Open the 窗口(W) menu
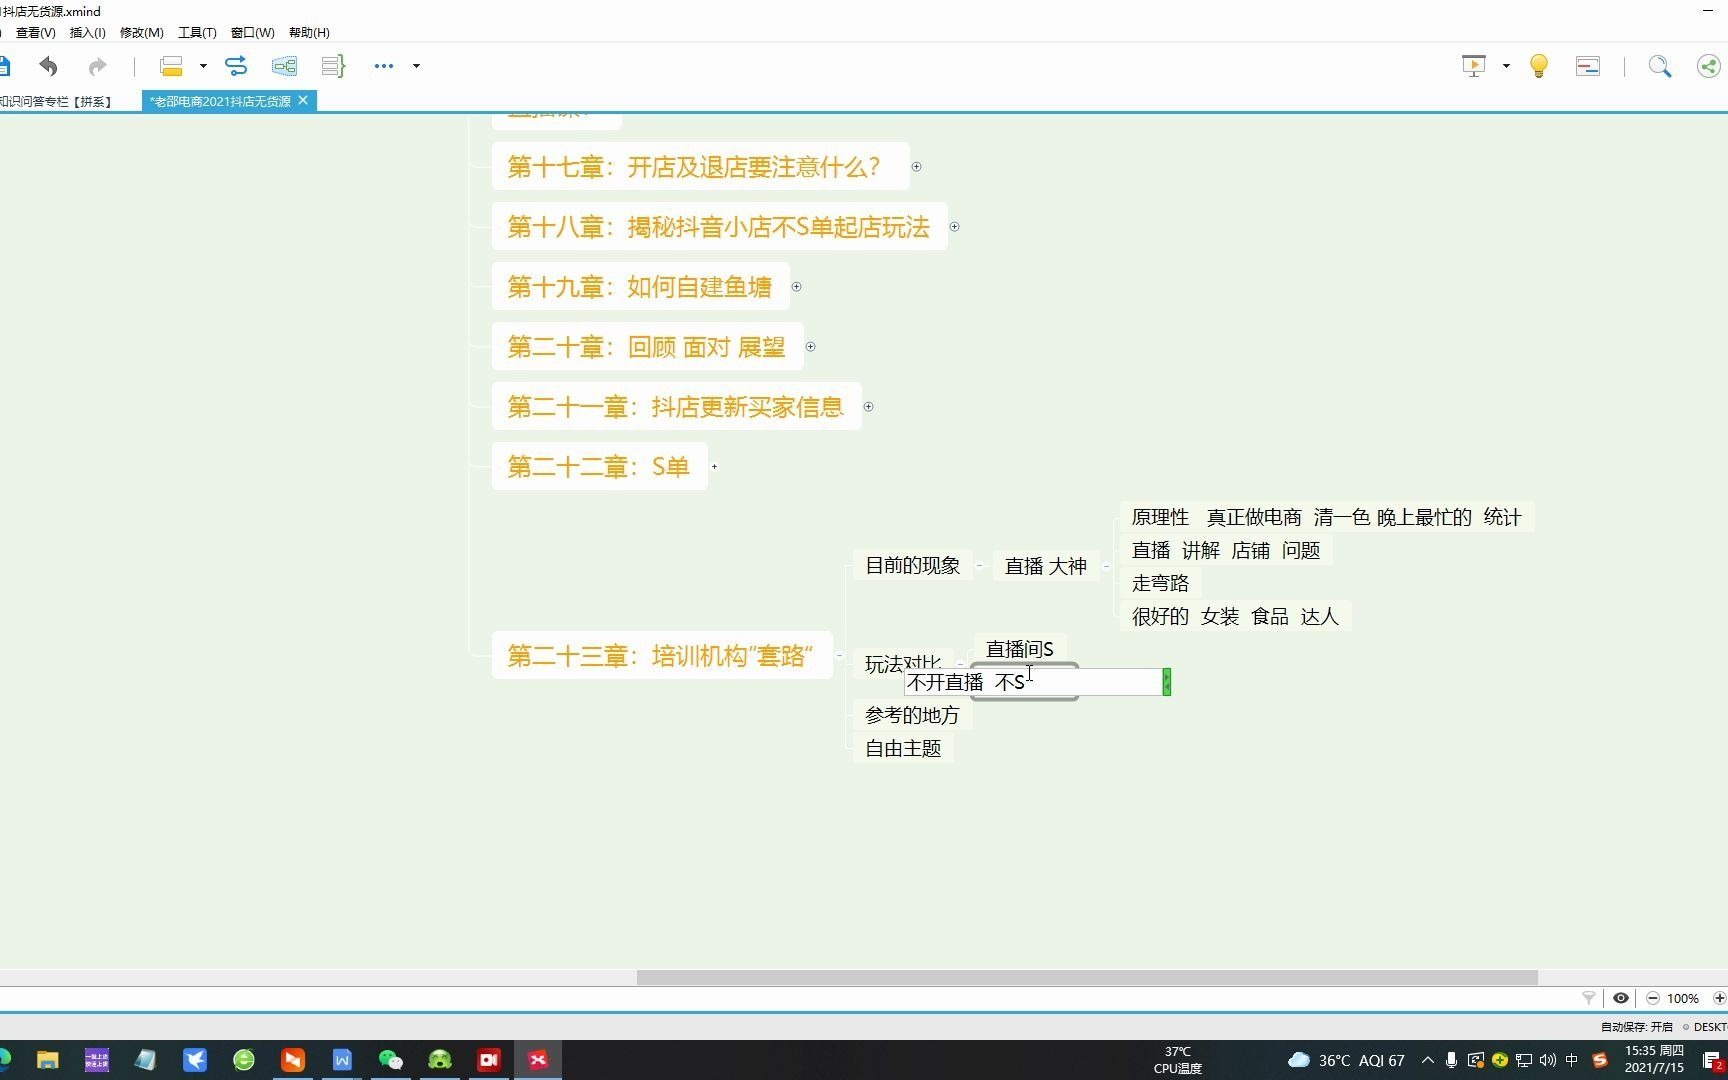Viewport: 1728px width, 1080px height. tap(252, 32)
